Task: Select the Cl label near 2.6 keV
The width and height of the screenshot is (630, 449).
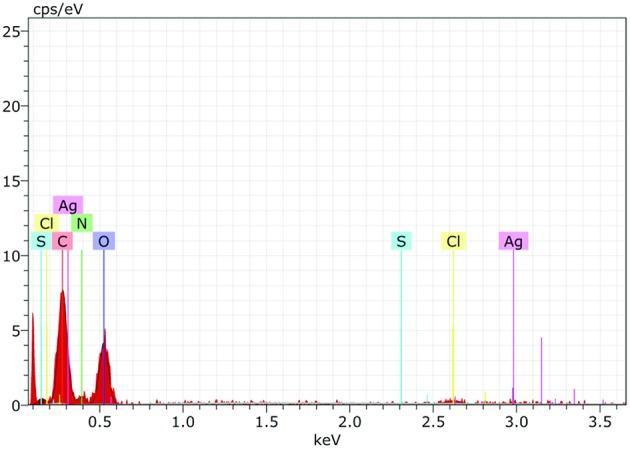Action: (453, 241)
